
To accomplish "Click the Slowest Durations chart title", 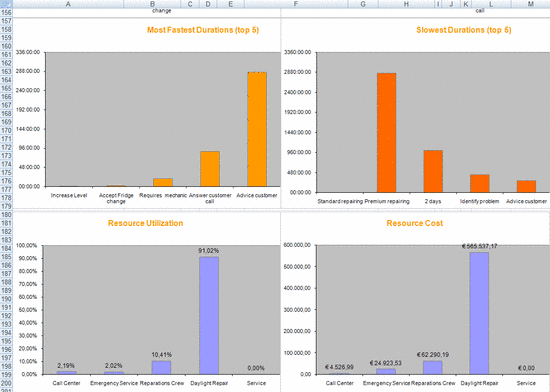I will [464, 30].
